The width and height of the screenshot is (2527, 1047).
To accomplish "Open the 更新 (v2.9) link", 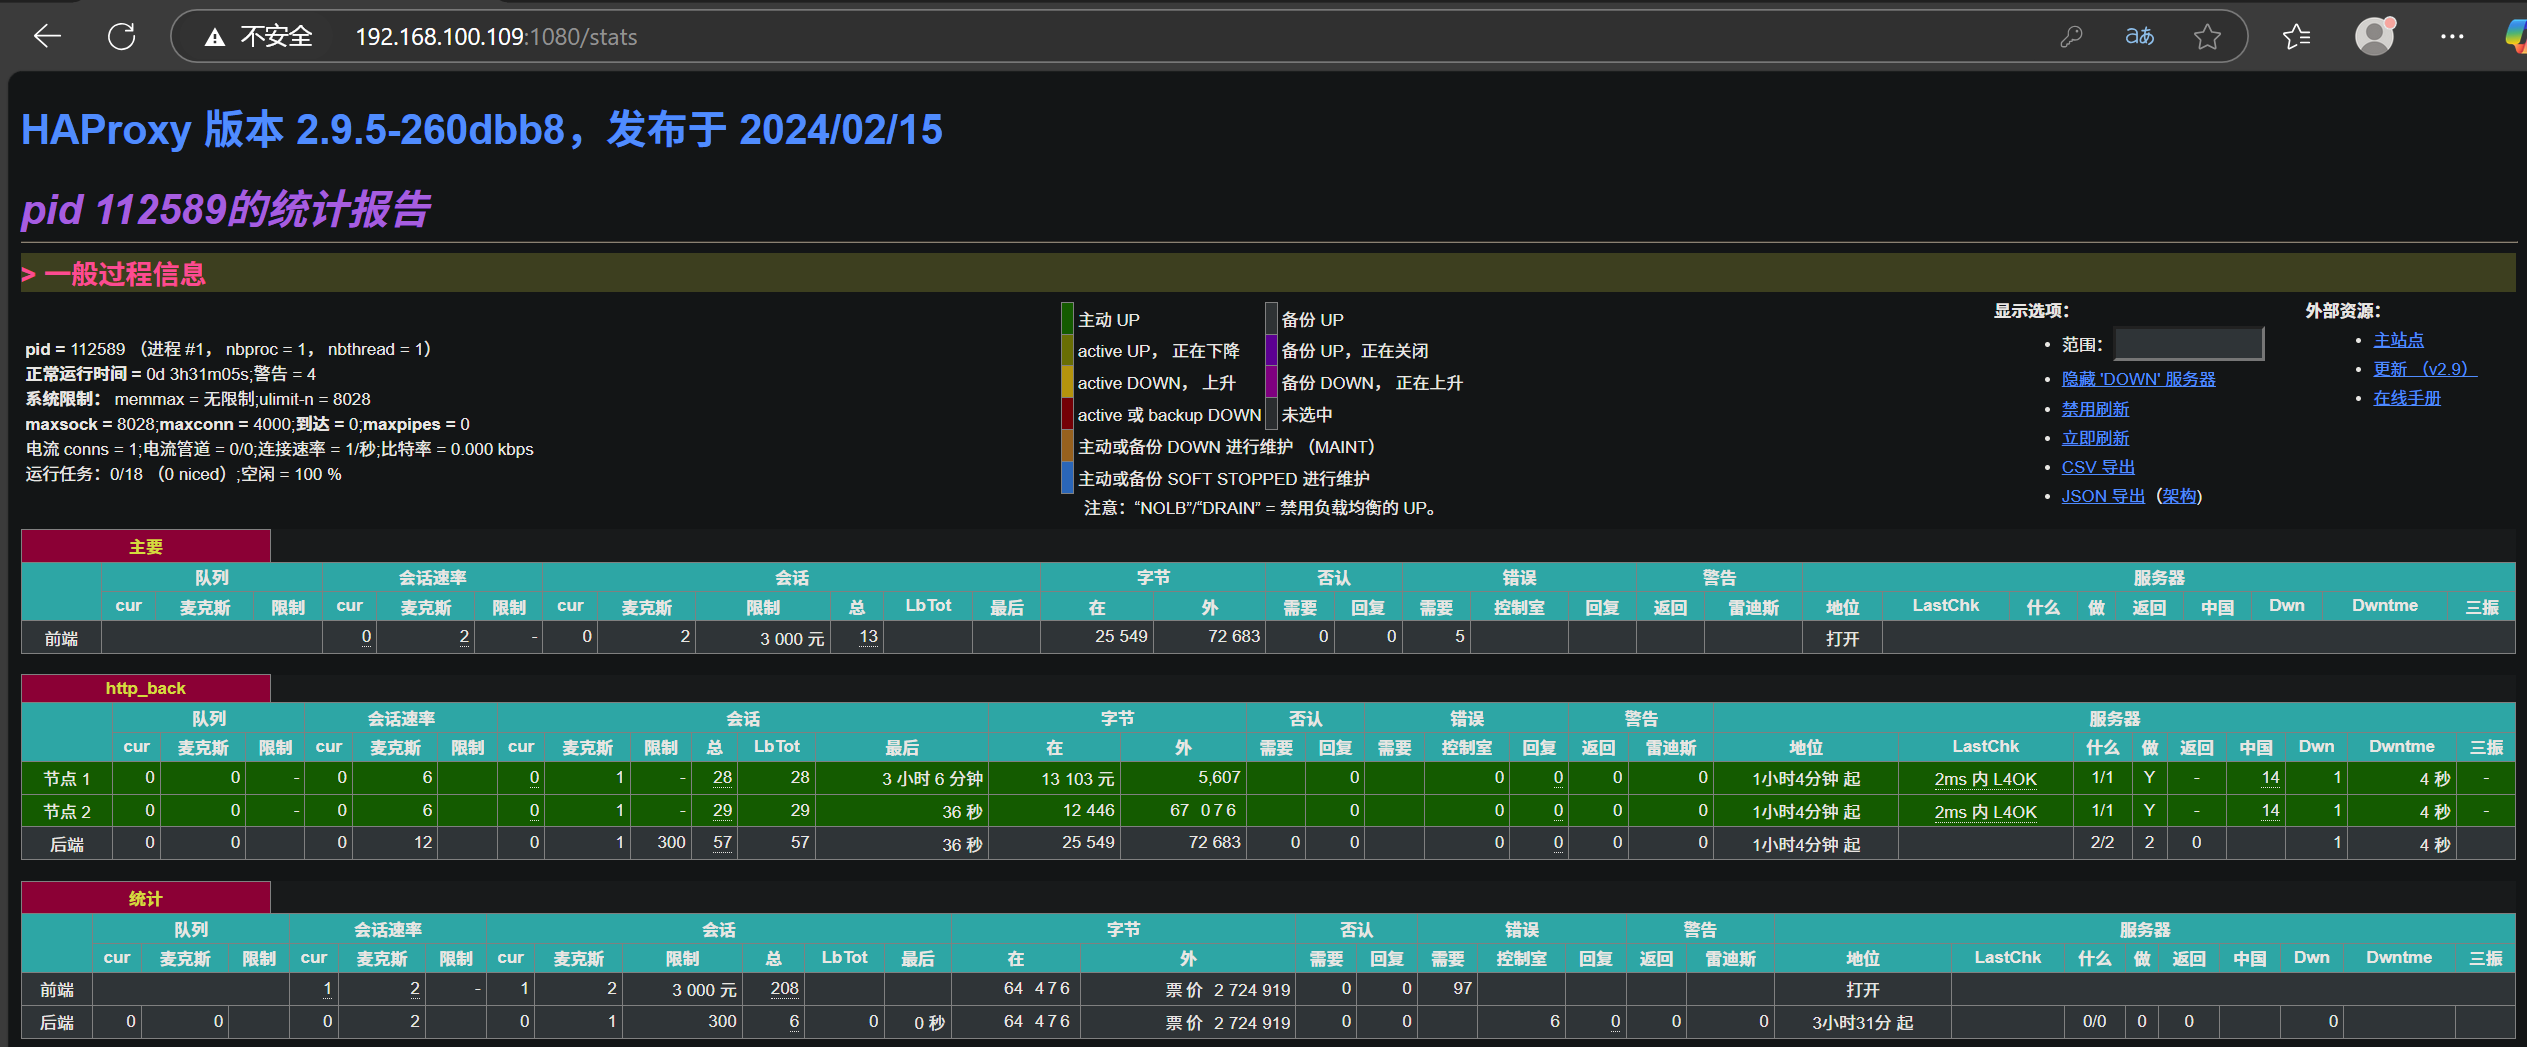I will (x=2425, y=369).
